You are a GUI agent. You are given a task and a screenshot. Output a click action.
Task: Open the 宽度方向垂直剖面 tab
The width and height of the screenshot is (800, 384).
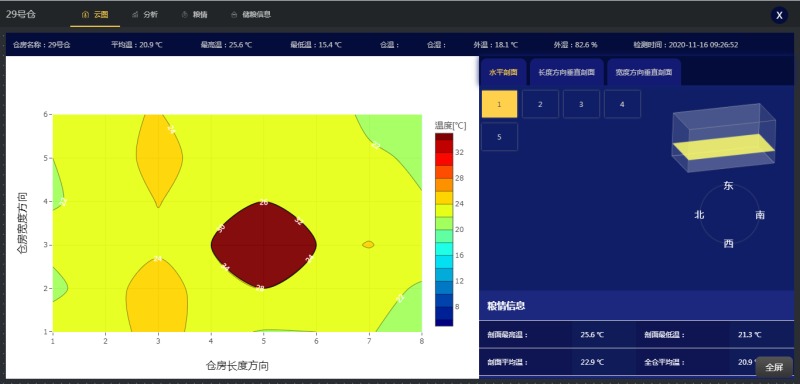(x=643, y=72)
